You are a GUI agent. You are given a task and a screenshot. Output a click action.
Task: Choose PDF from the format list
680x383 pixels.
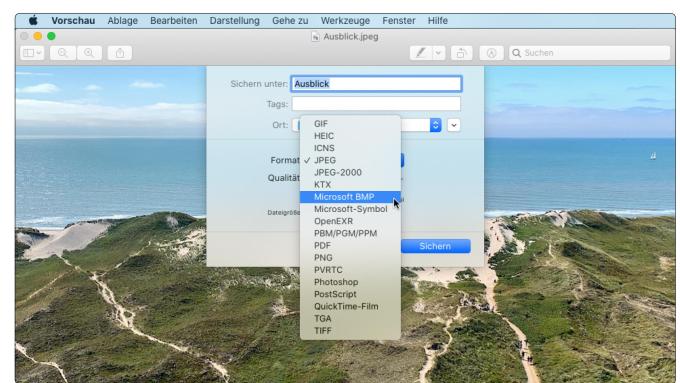(x=350, y=246)
